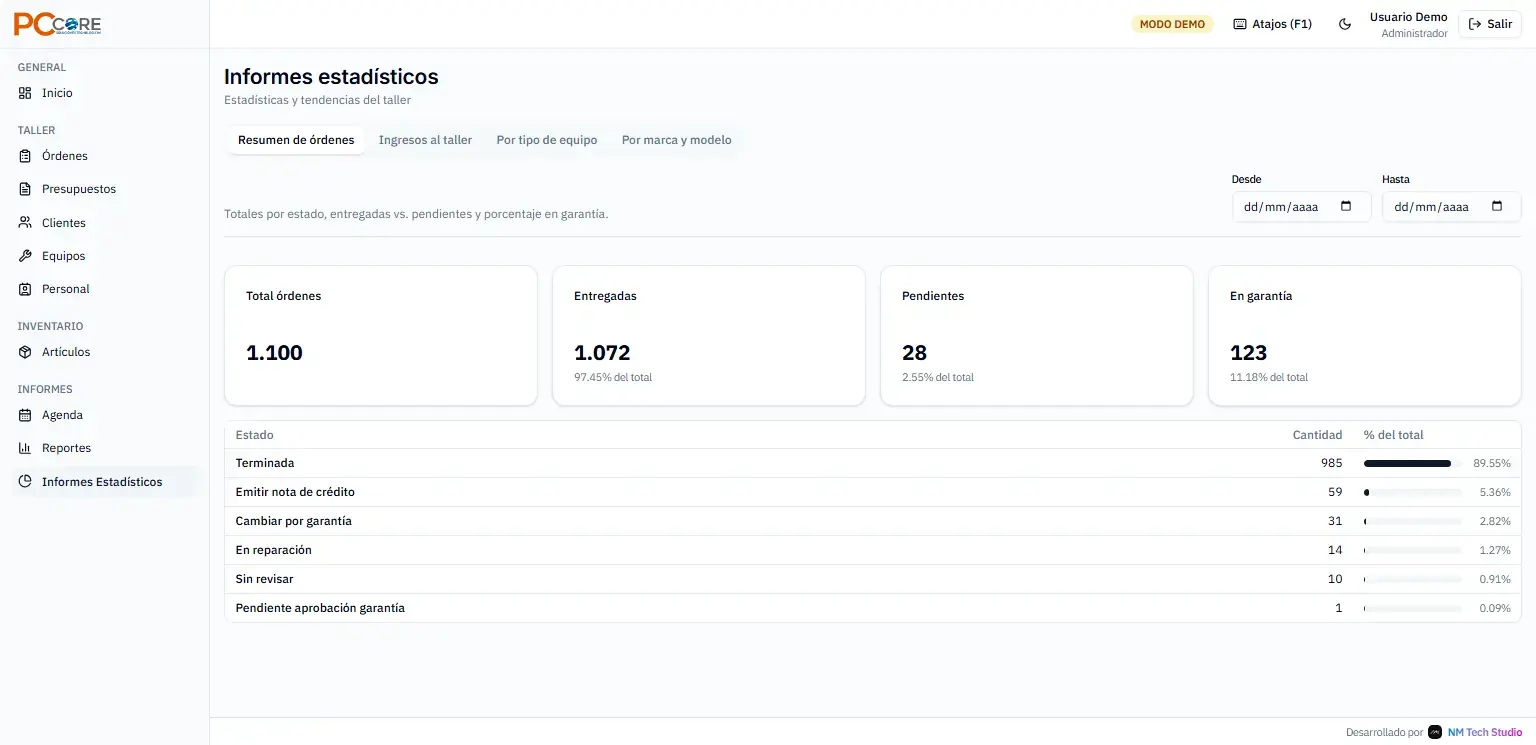The height and width of the screenshot is (745, 1536).
Task: Log out using the Salir button
Action: click(1490, 24)
